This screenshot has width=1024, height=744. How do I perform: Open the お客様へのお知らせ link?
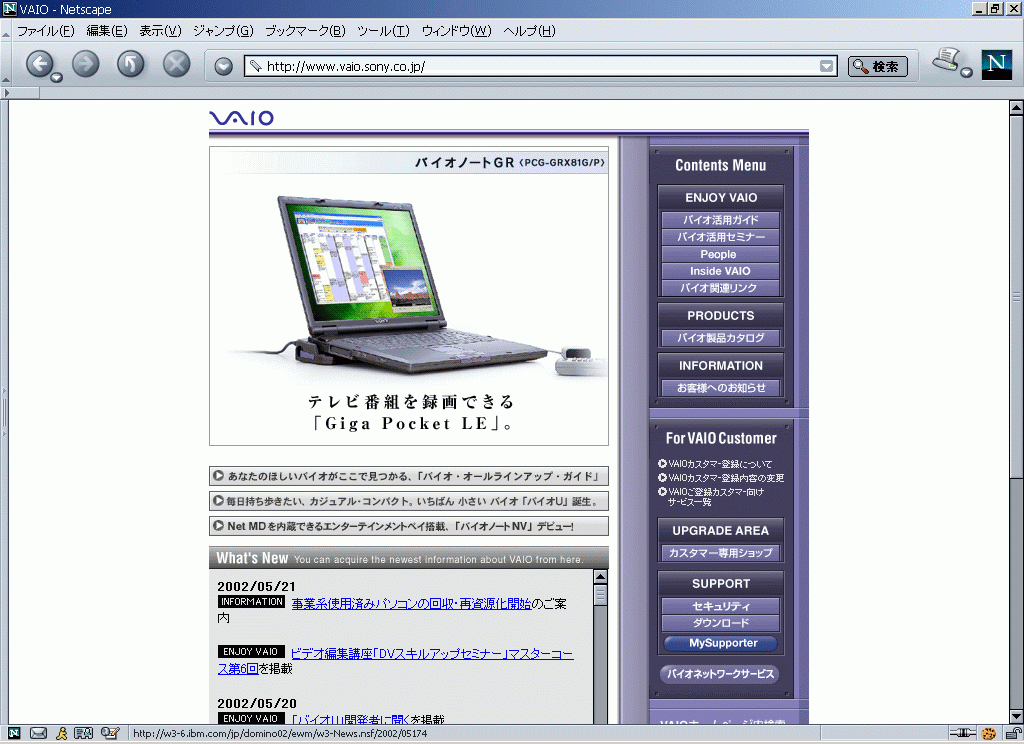(720, 388)
